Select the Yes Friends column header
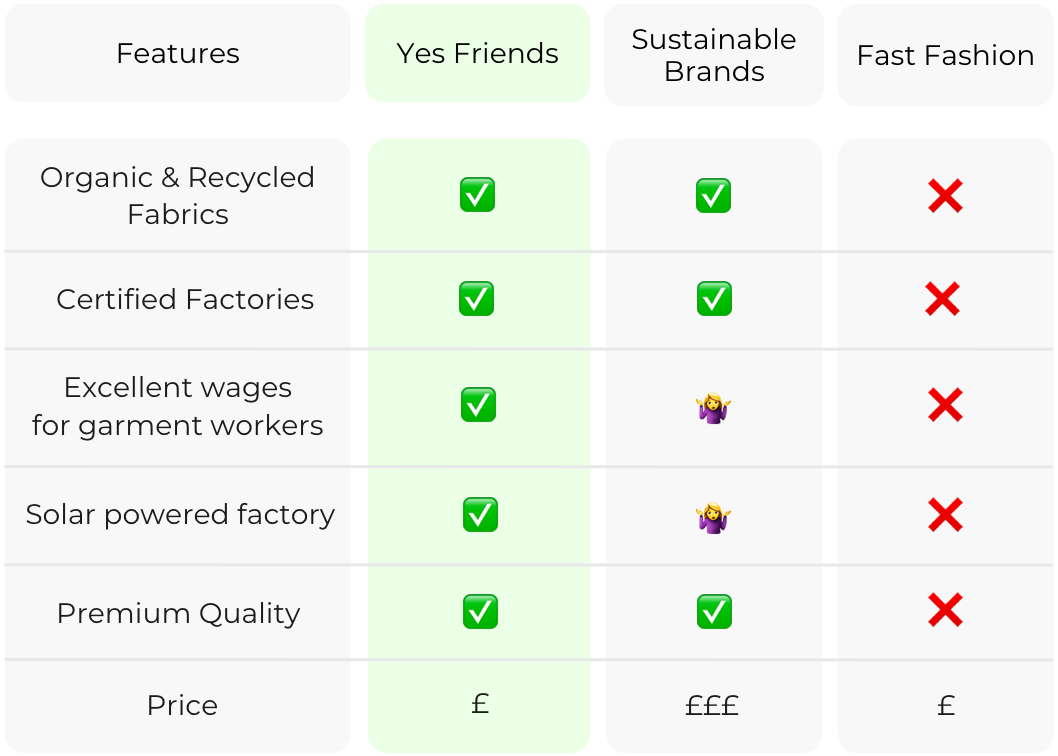 tap(478, 53)
